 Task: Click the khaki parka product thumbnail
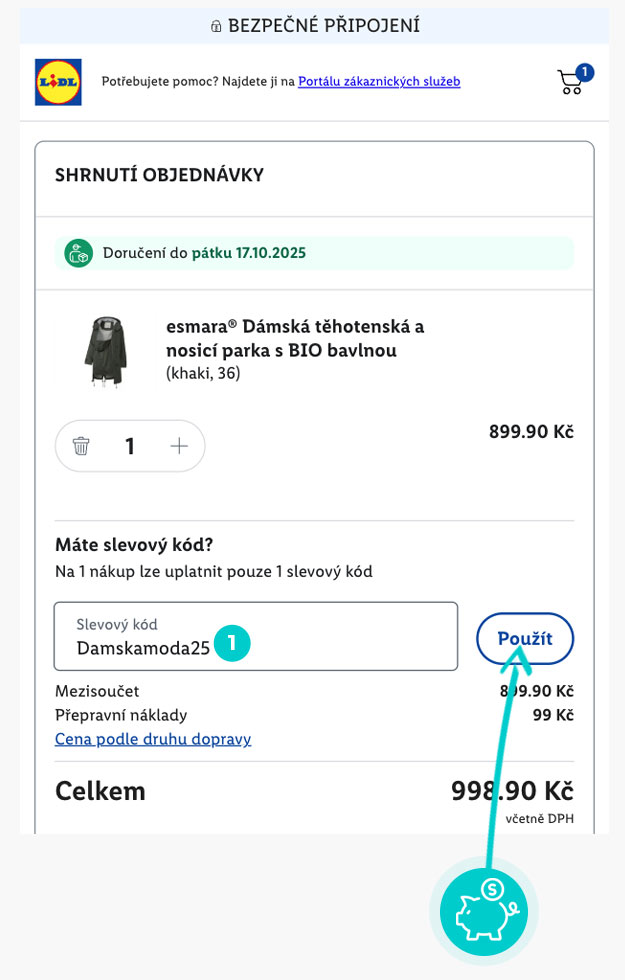point(102,351)
